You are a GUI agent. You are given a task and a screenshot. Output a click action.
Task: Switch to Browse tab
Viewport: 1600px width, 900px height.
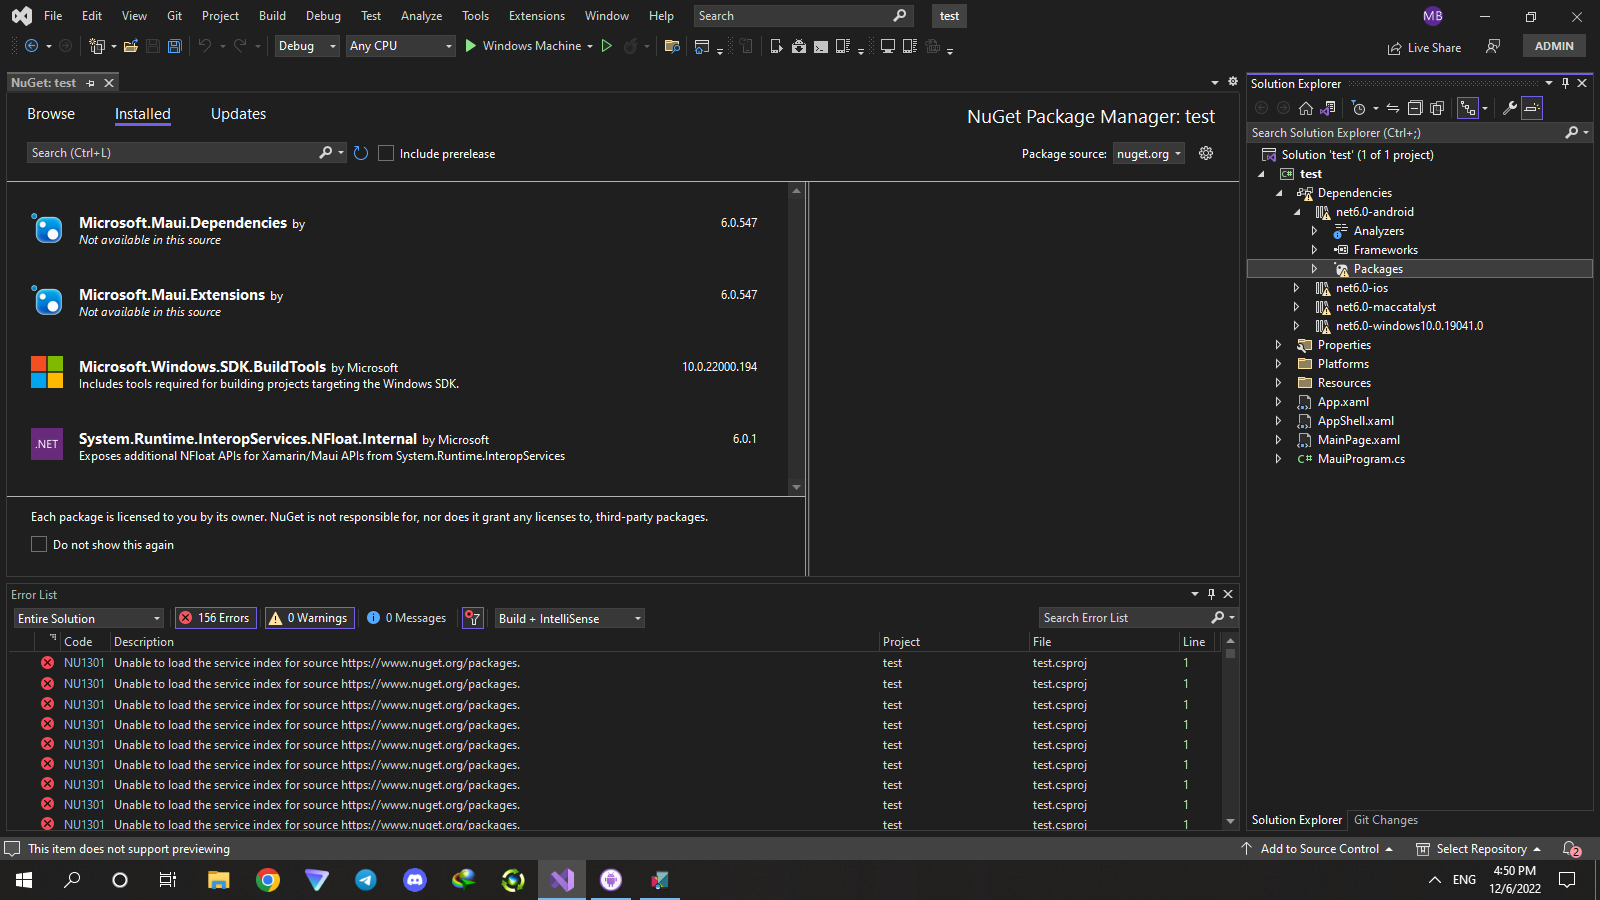(51, 114)
